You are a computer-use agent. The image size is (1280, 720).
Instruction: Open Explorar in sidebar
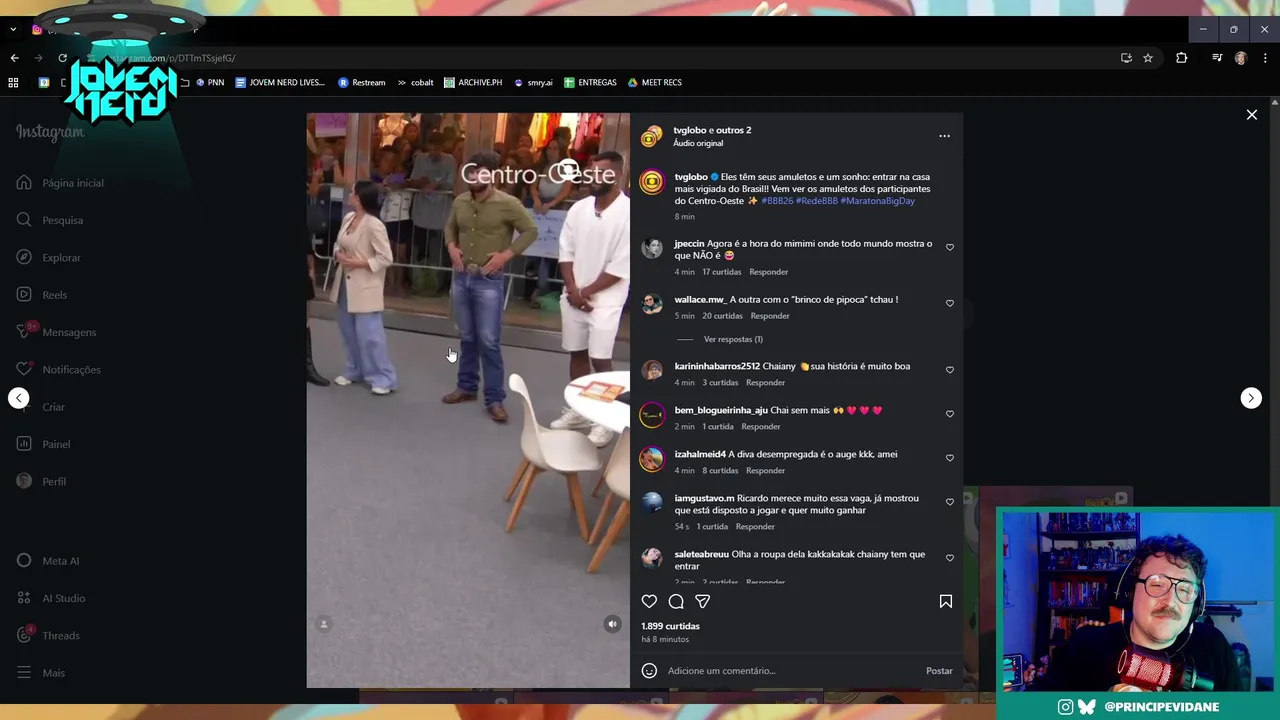49,258
